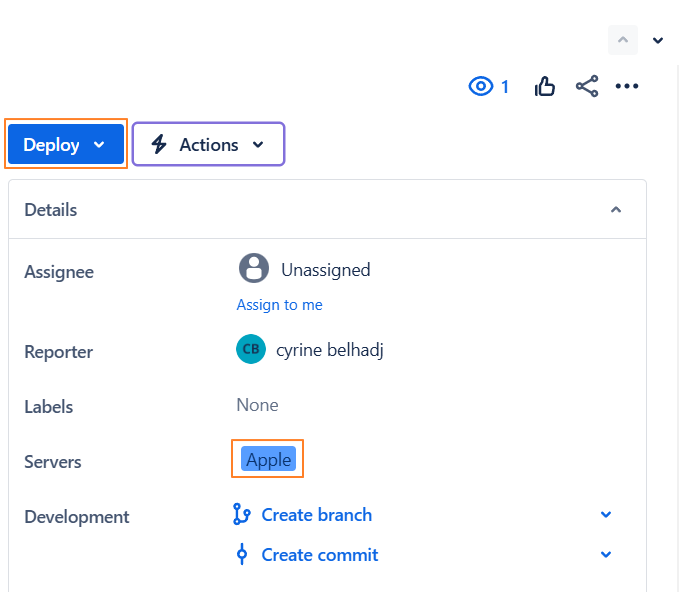679x592 pixels.
Task: Vote with the thumbs up icon
Action: click(x=545, y=87)
